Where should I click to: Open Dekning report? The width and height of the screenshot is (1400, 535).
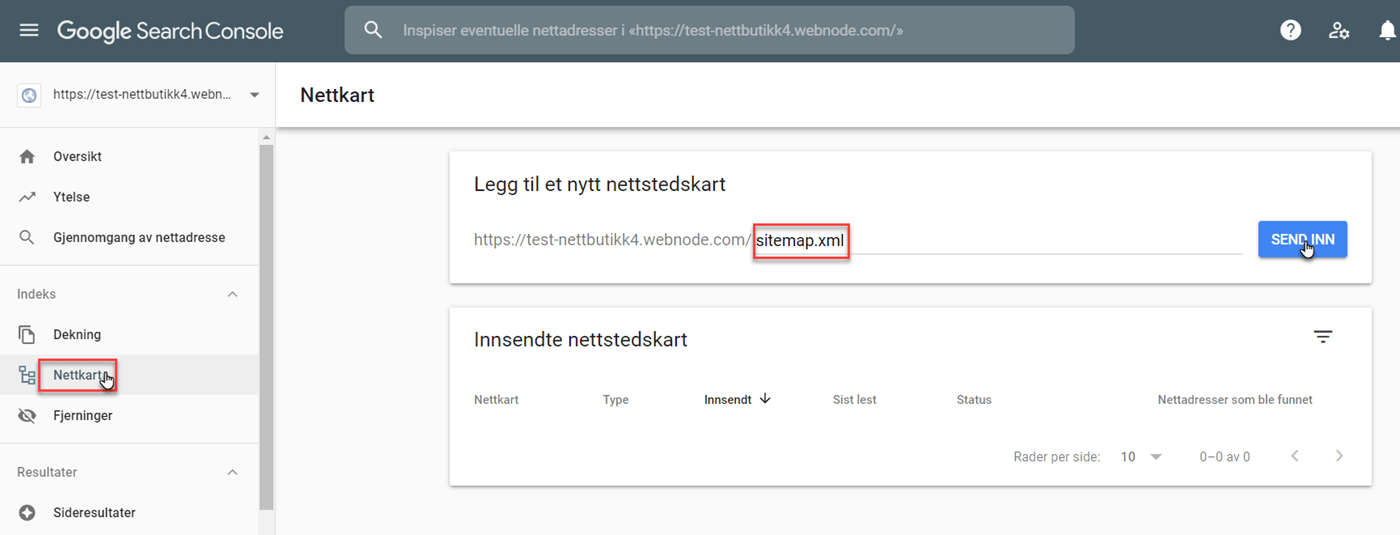click(x=77, y=335)
